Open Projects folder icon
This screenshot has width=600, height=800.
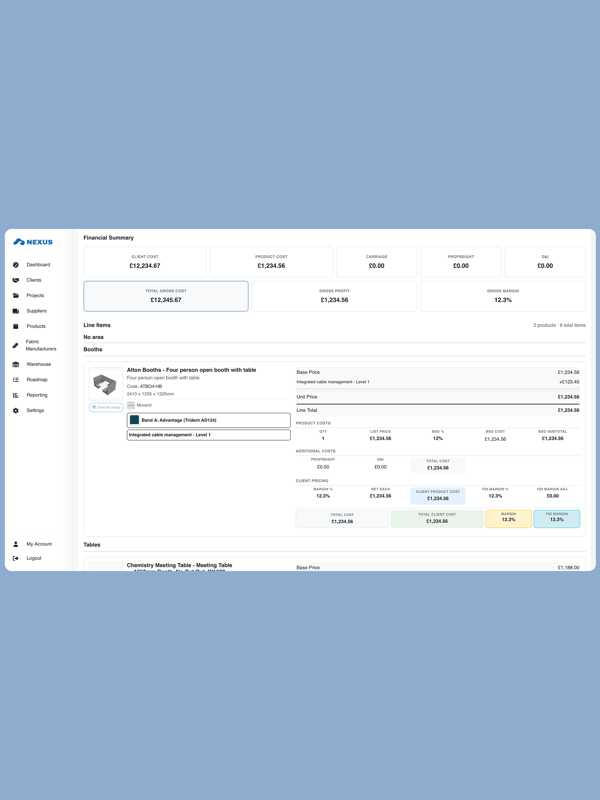(x=16, y=296)
